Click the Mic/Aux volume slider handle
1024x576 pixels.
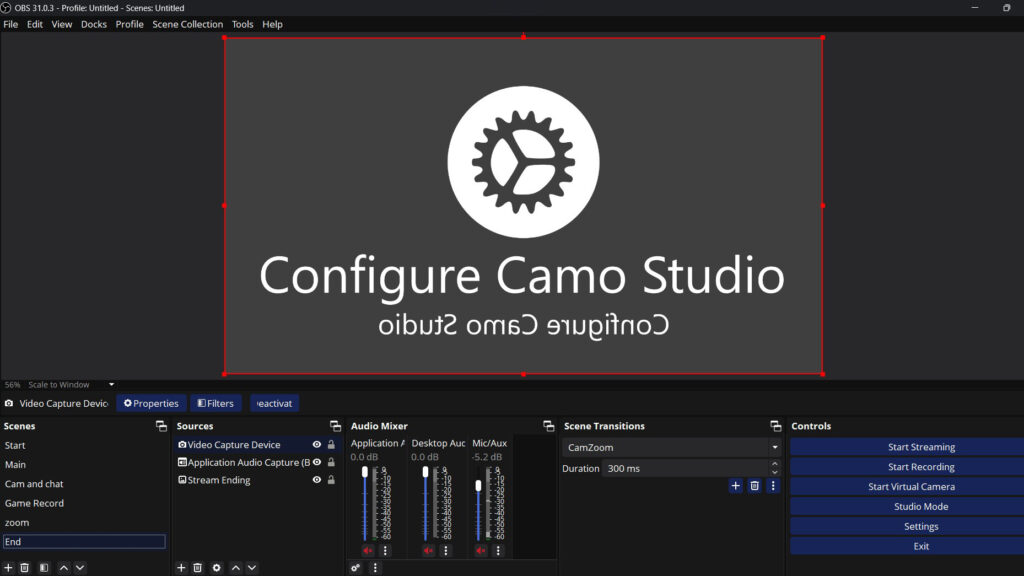479,486
